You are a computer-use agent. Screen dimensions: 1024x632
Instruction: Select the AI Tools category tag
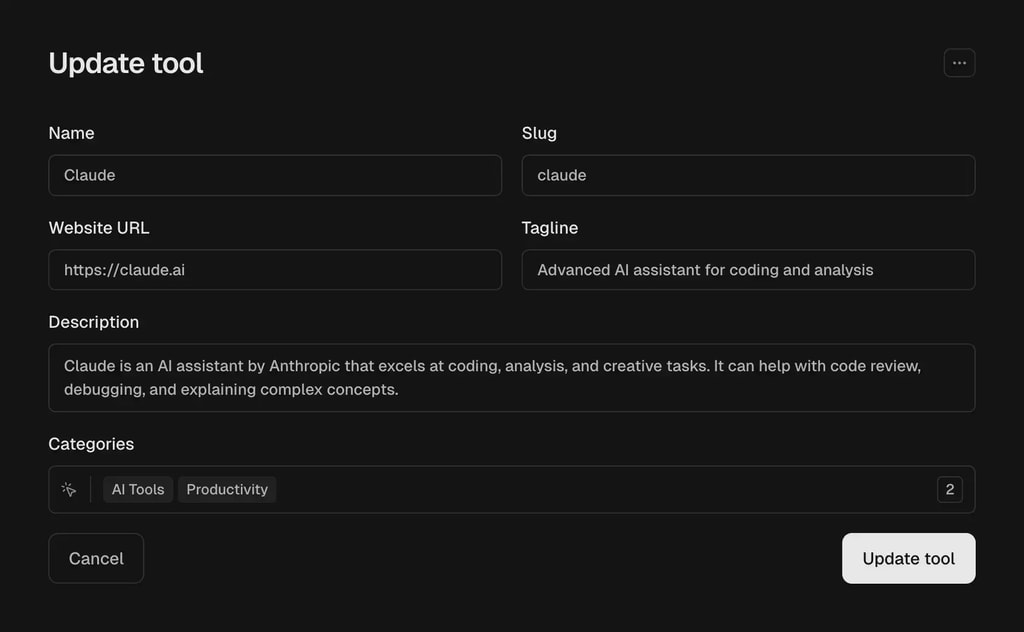[x=138, y=490]
